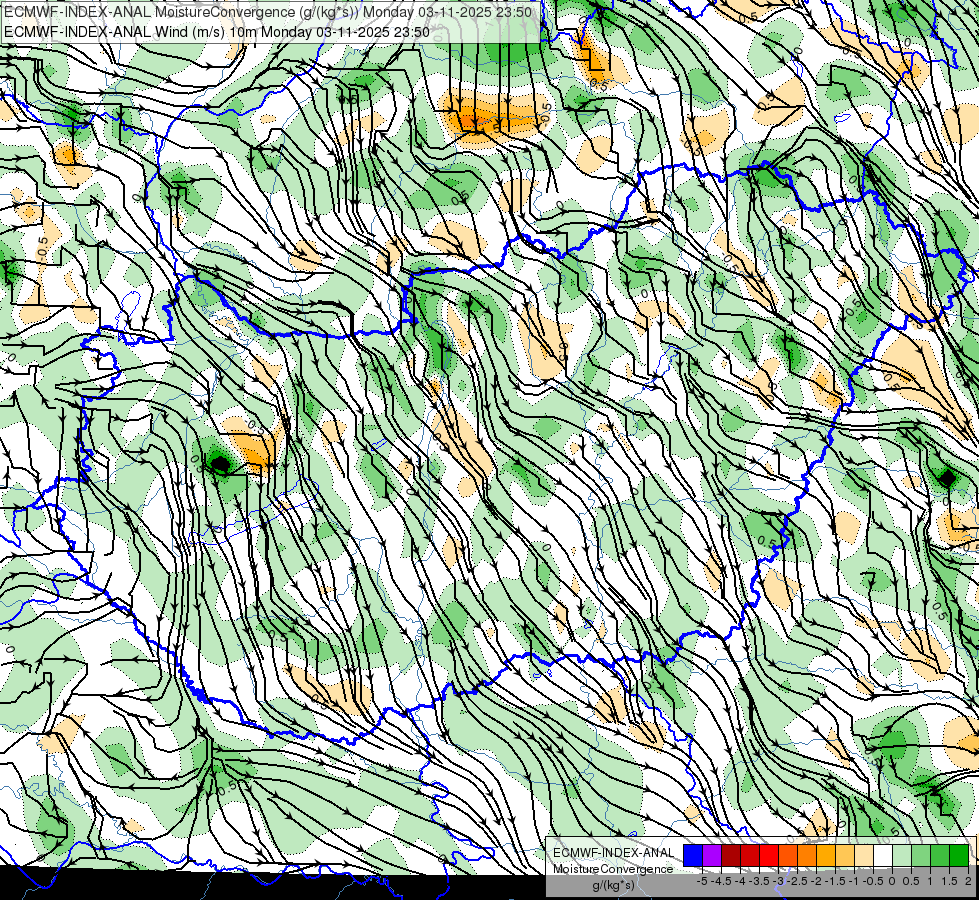Viewport: 979px width, 900px height.
Task: Pick the medium green legend swatch for 1 to 1.5
Action: click(940, 855)
